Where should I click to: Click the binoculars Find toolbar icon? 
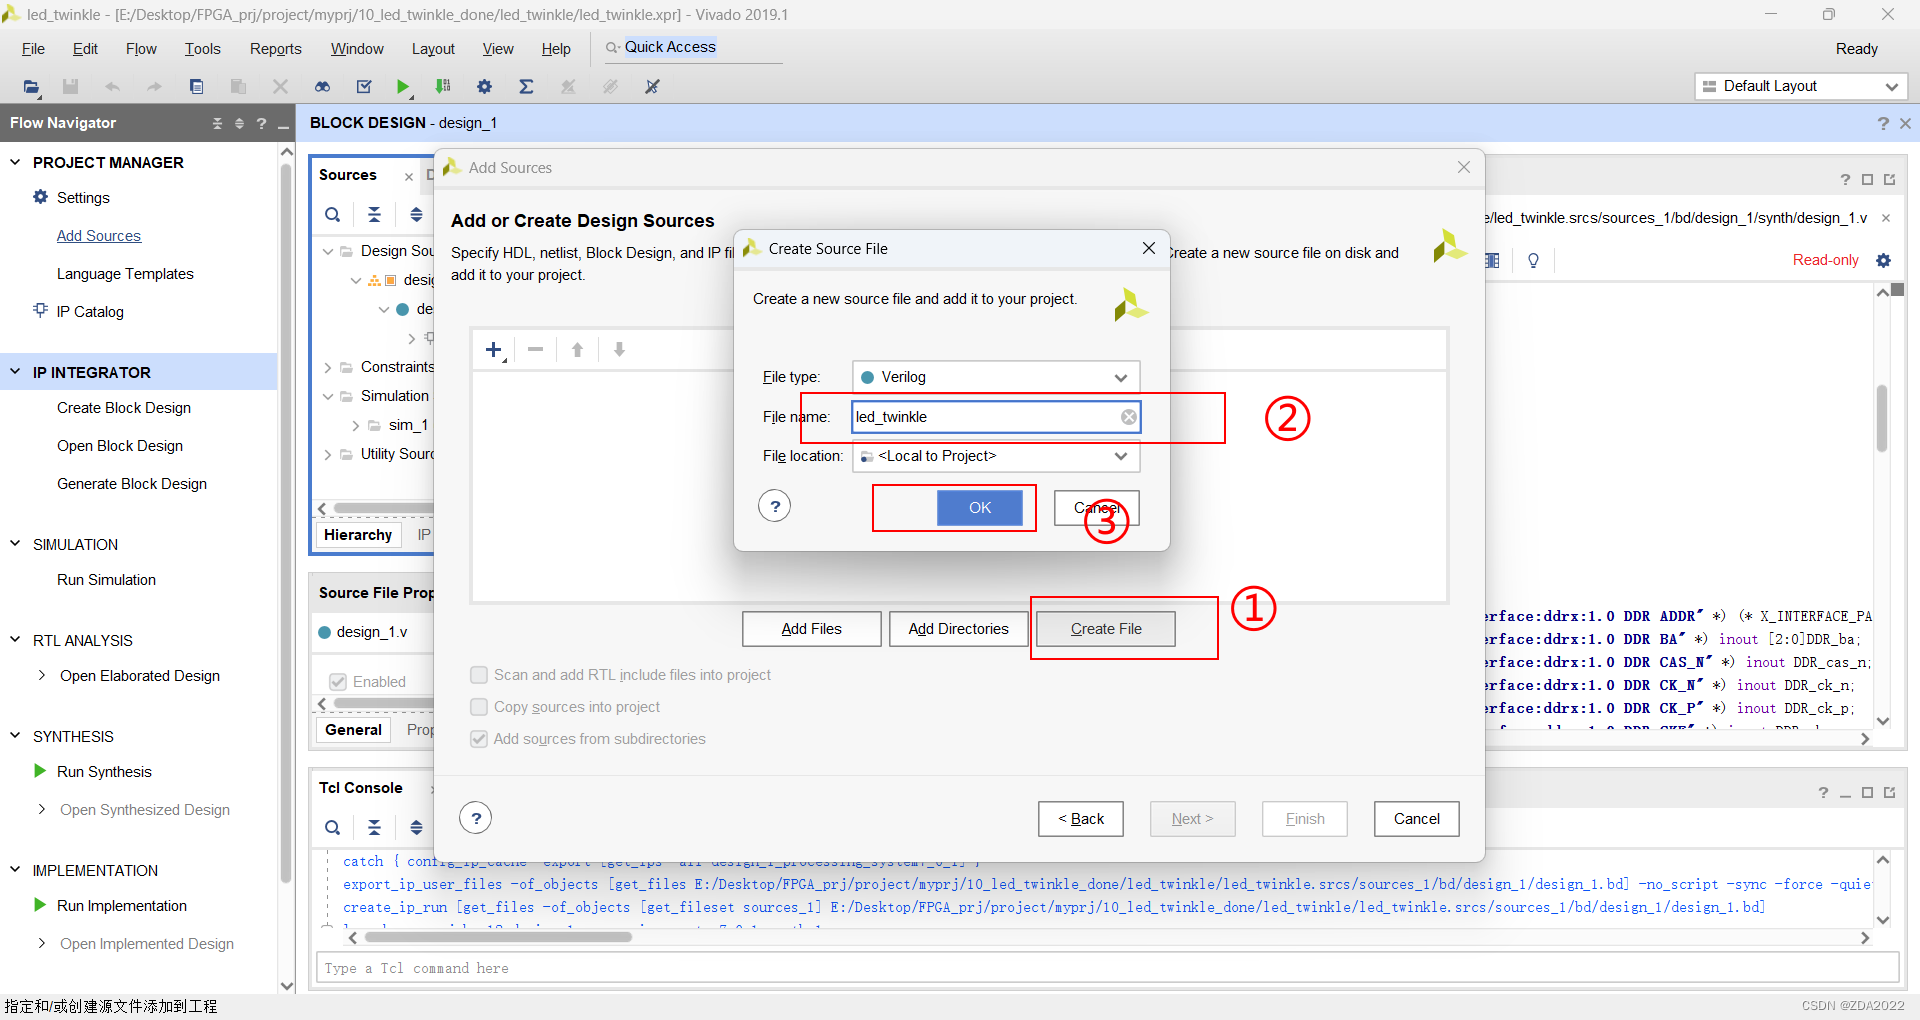click(322, 87)
